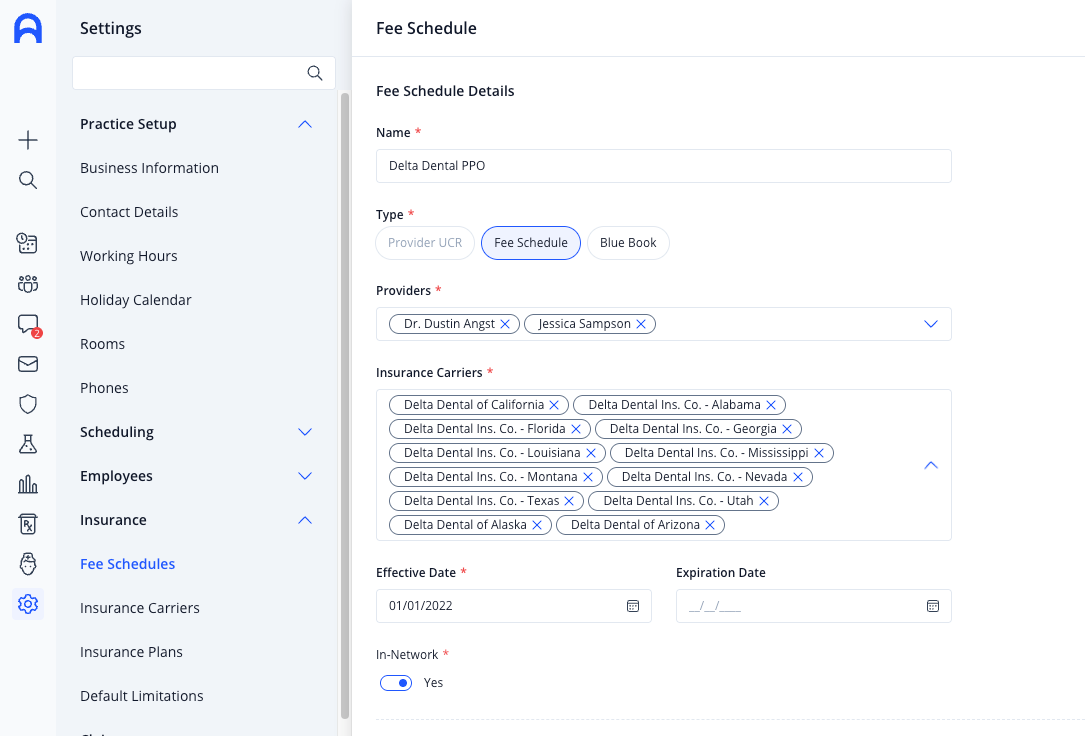This screenshot has width=1085, height=736.
Task: Open Expiration Date calendar picker icon
Action: [933, 606]
